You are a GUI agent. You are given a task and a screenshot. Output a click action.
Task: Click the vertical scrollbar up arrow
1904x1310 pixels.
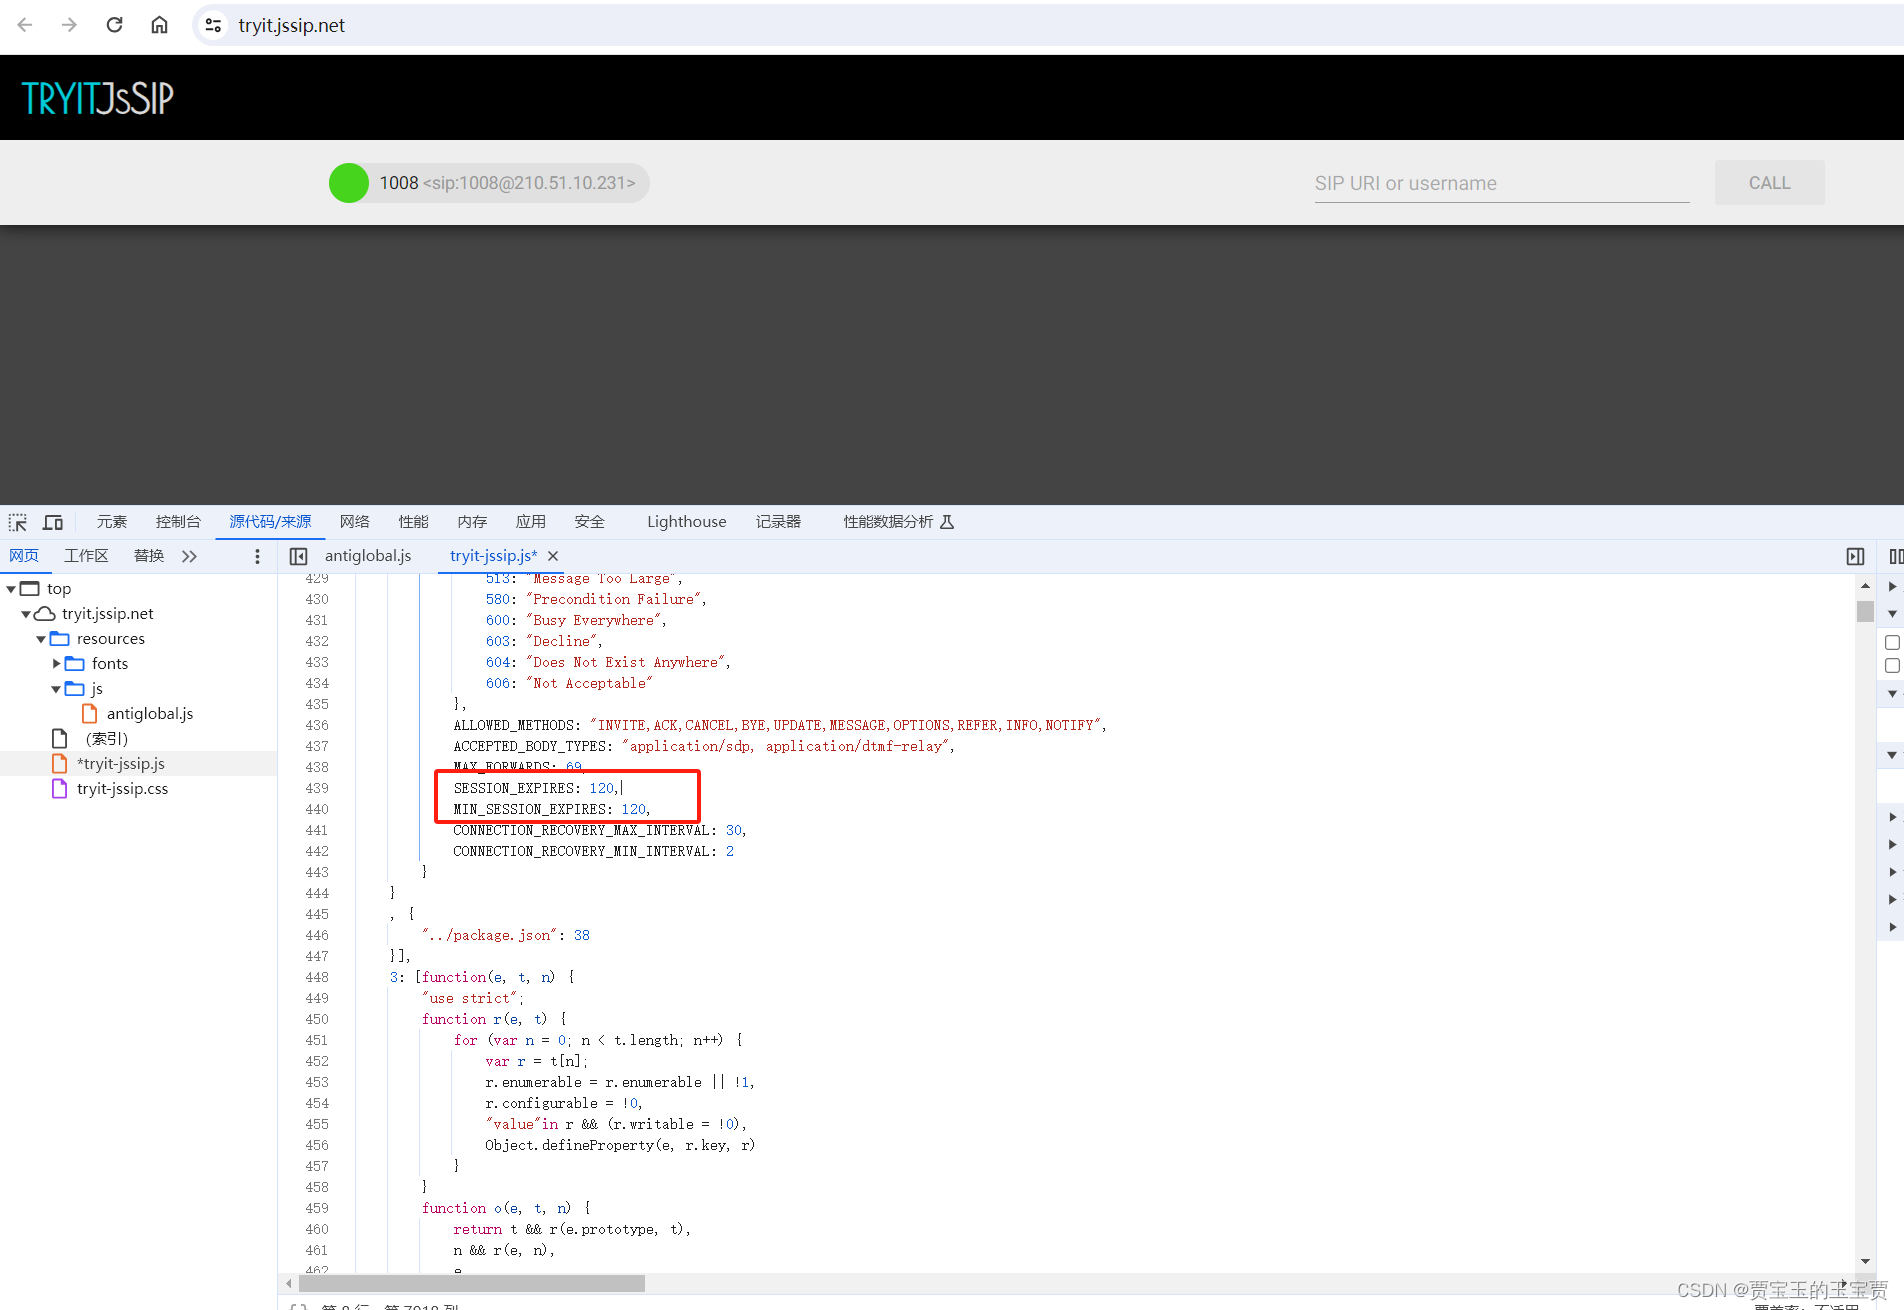point(1865,586)
